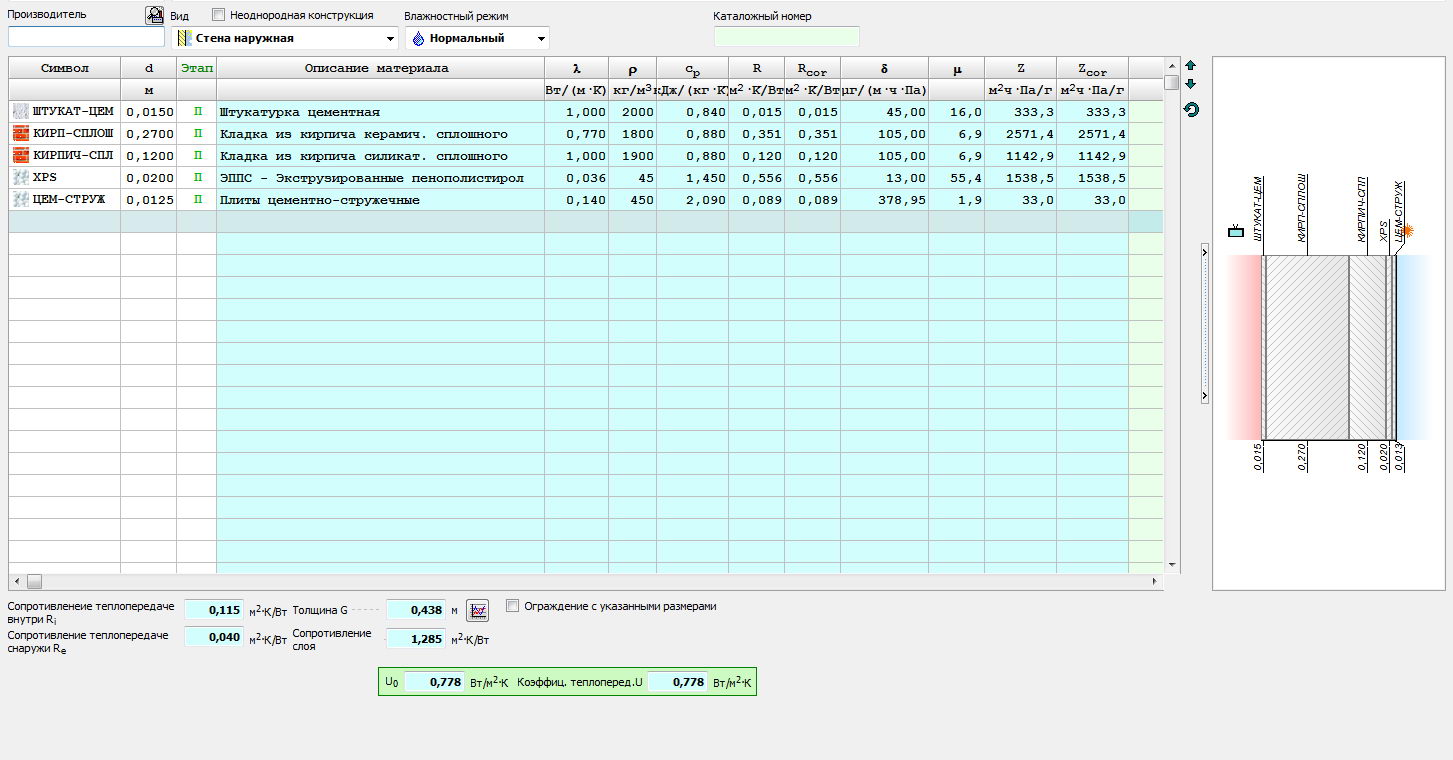
Task: Tick the Ограждение с указанными размерами checkbox
Action: [x=513, y=606]
